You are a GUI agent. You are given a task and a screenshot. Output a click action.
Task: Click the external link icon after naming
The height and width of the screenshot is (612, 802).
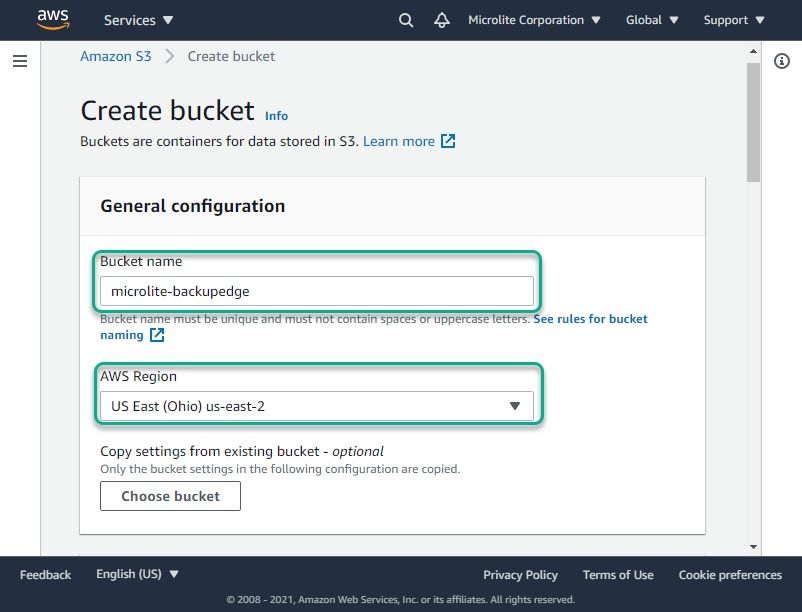(x=157, y=335)
